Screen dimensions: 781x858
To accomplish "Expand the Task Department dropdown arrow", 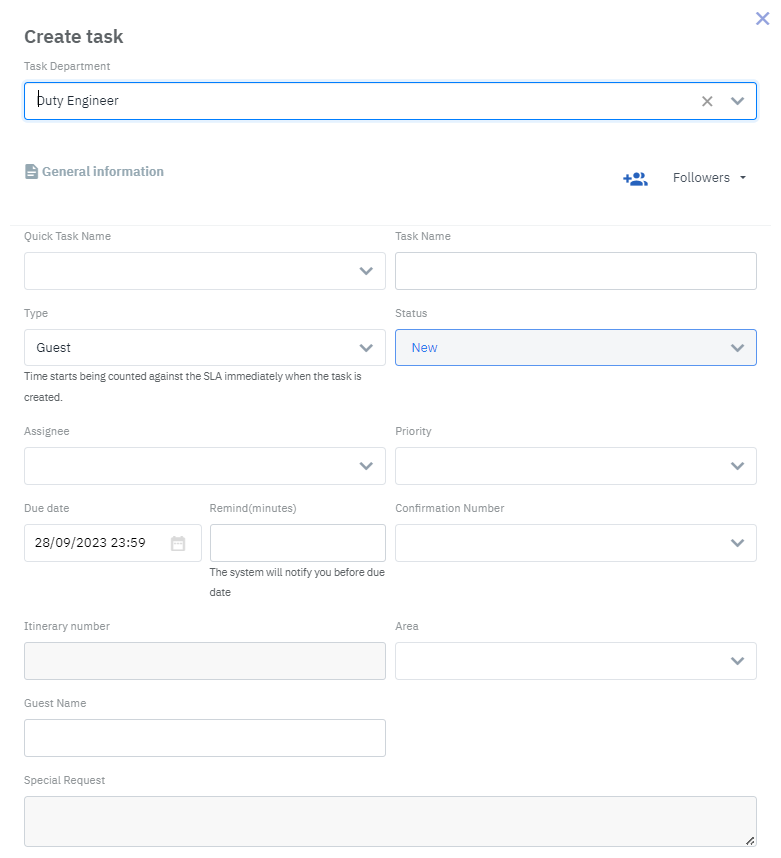I will point(738,101).
